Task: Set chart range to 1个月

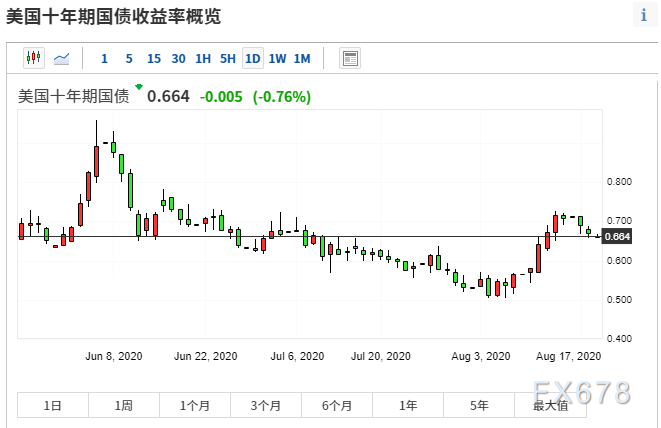Action: click(195, 405)
